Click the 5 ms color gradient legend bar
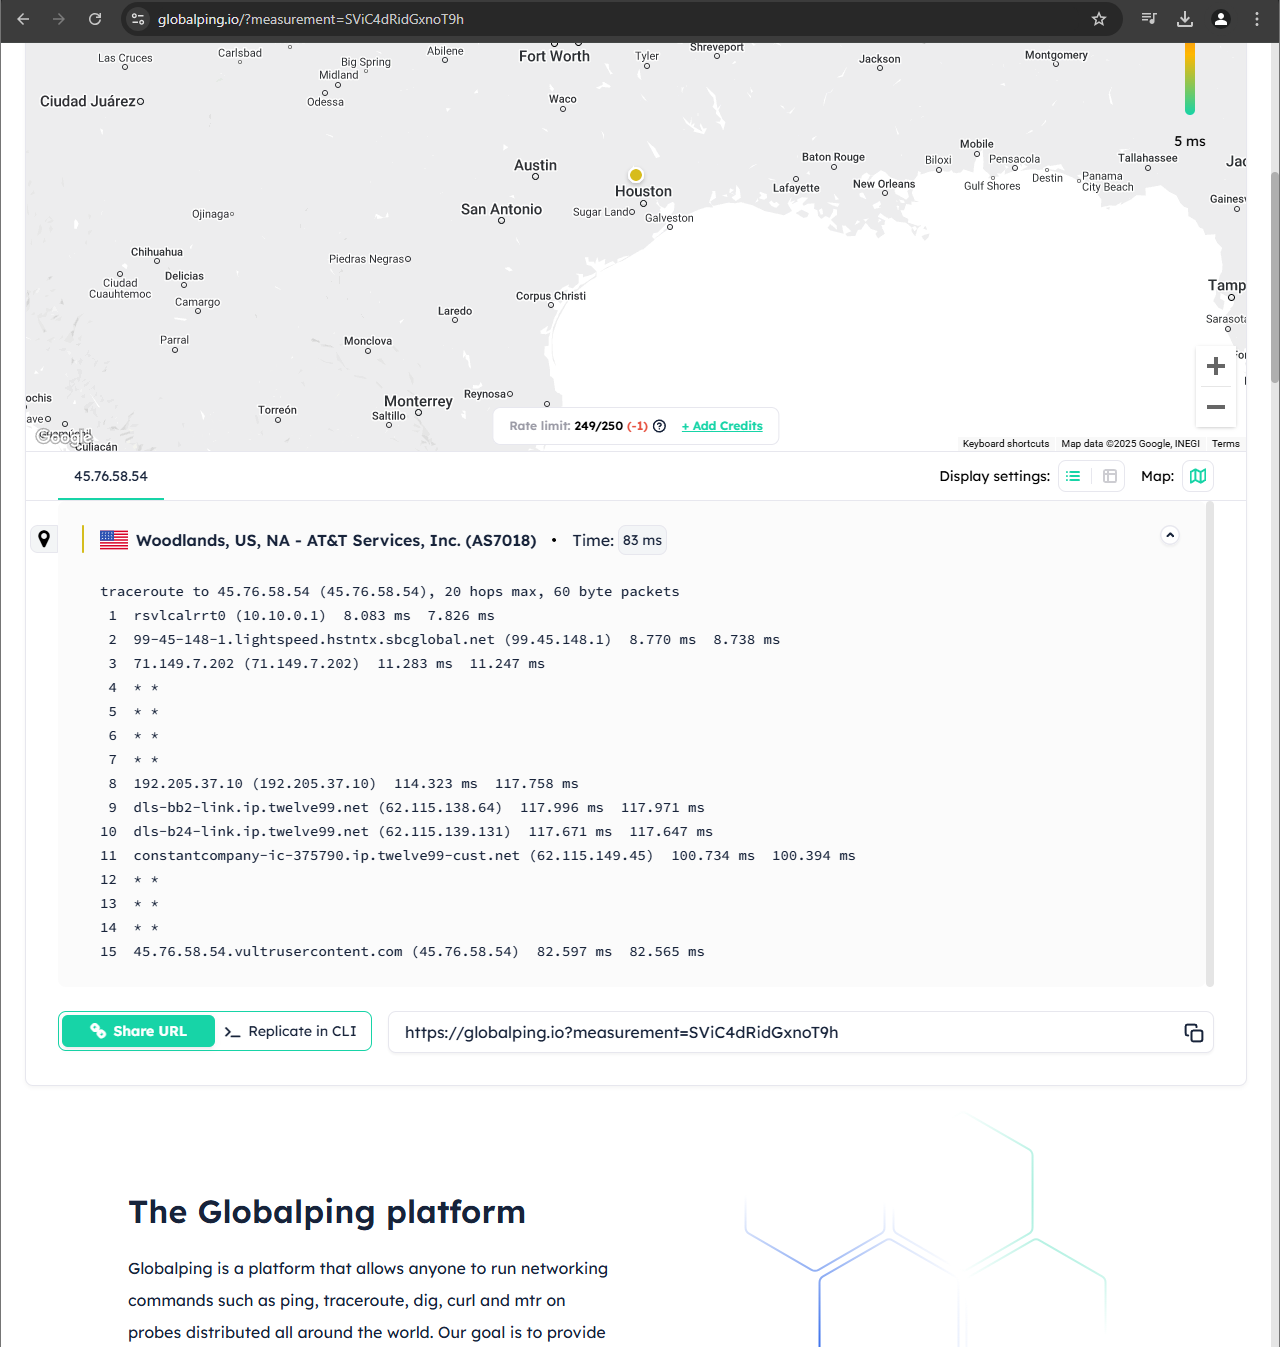Image resolution: width=1280 pixels, height=1347 pixels. click(x=1190, y=78)
